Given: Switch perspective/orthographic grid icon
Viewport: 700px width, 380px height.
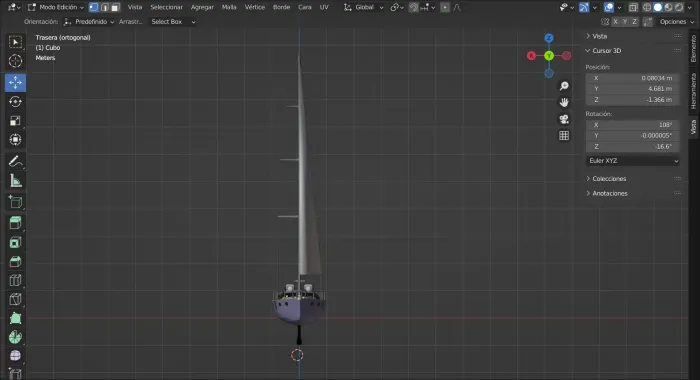Looking at the screenshot, I should point(564,135).
